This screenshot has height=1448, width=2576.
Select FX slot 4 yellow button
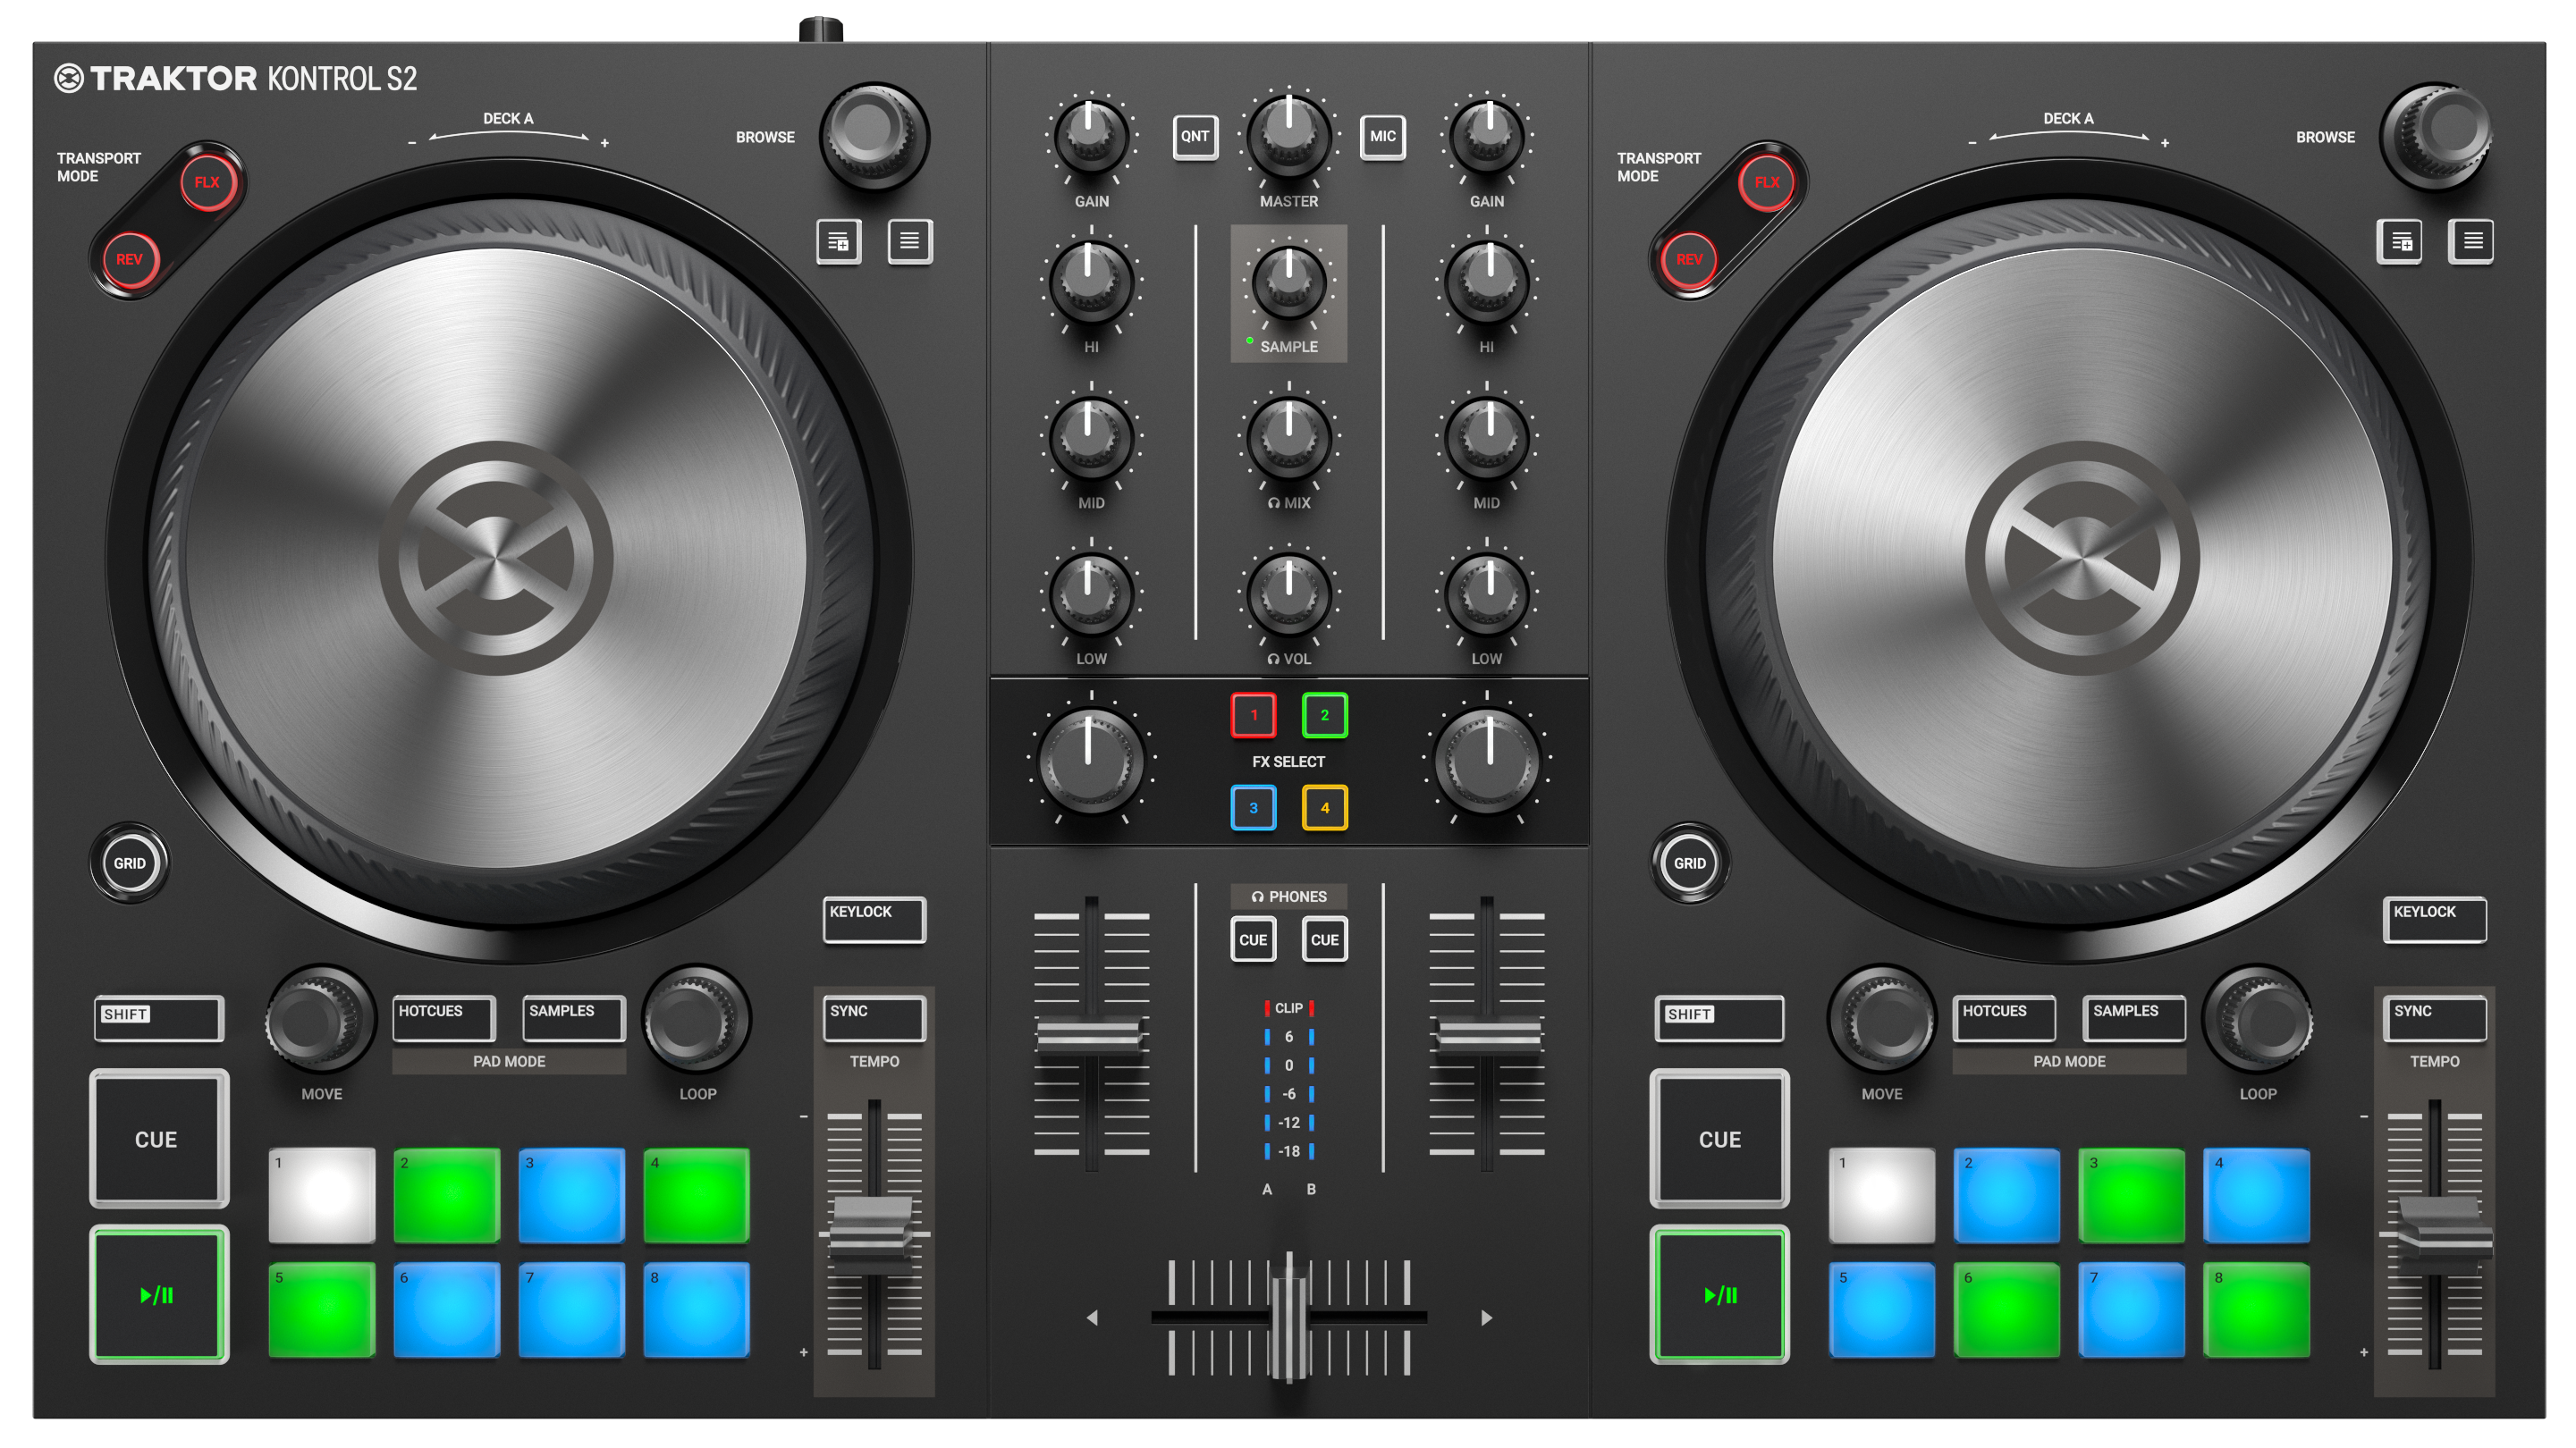click(x=1325, y=806)
